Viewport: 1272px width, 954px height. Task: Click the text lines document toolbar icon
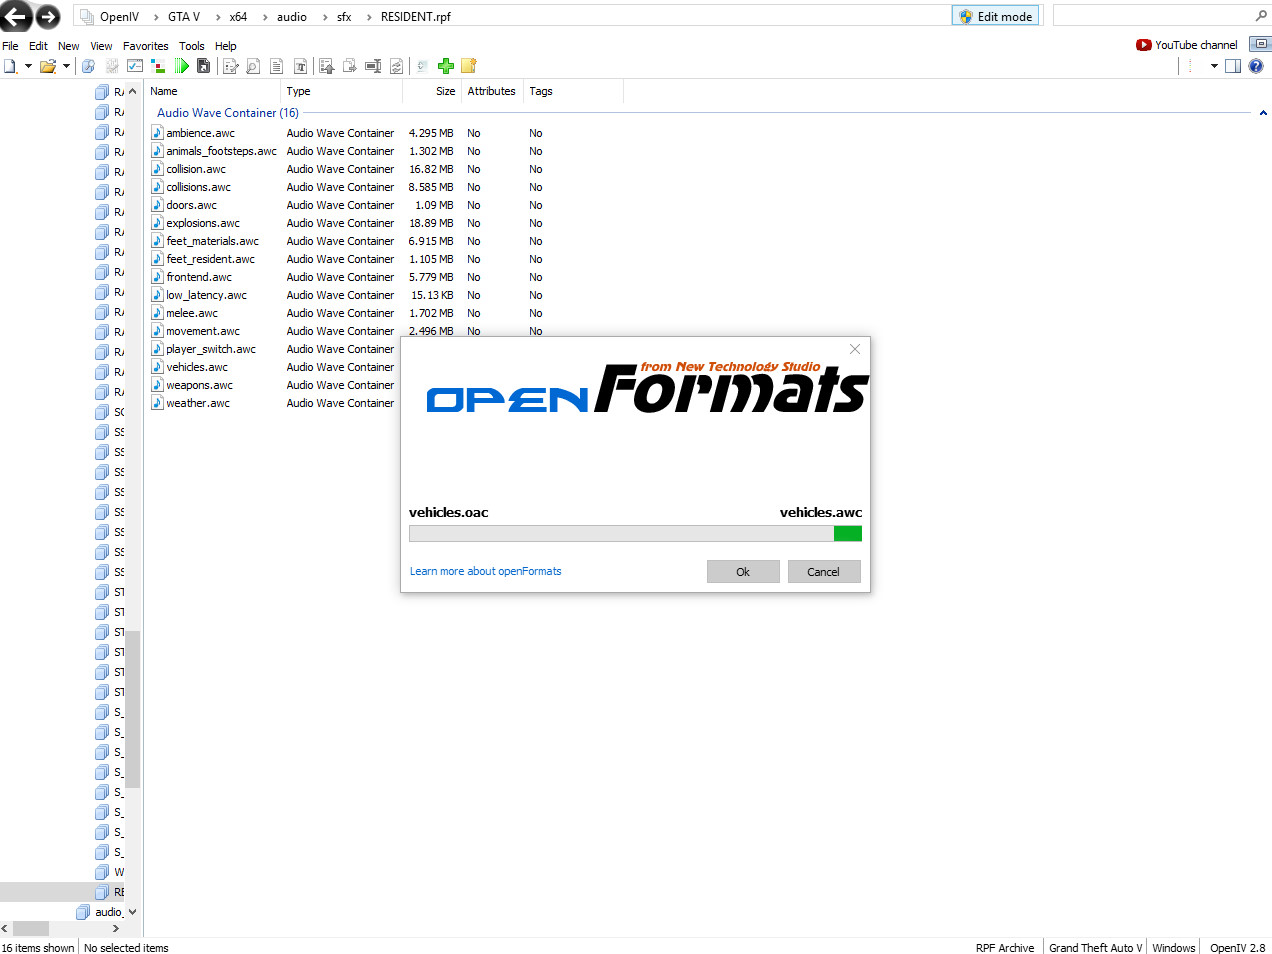point(276,66)
